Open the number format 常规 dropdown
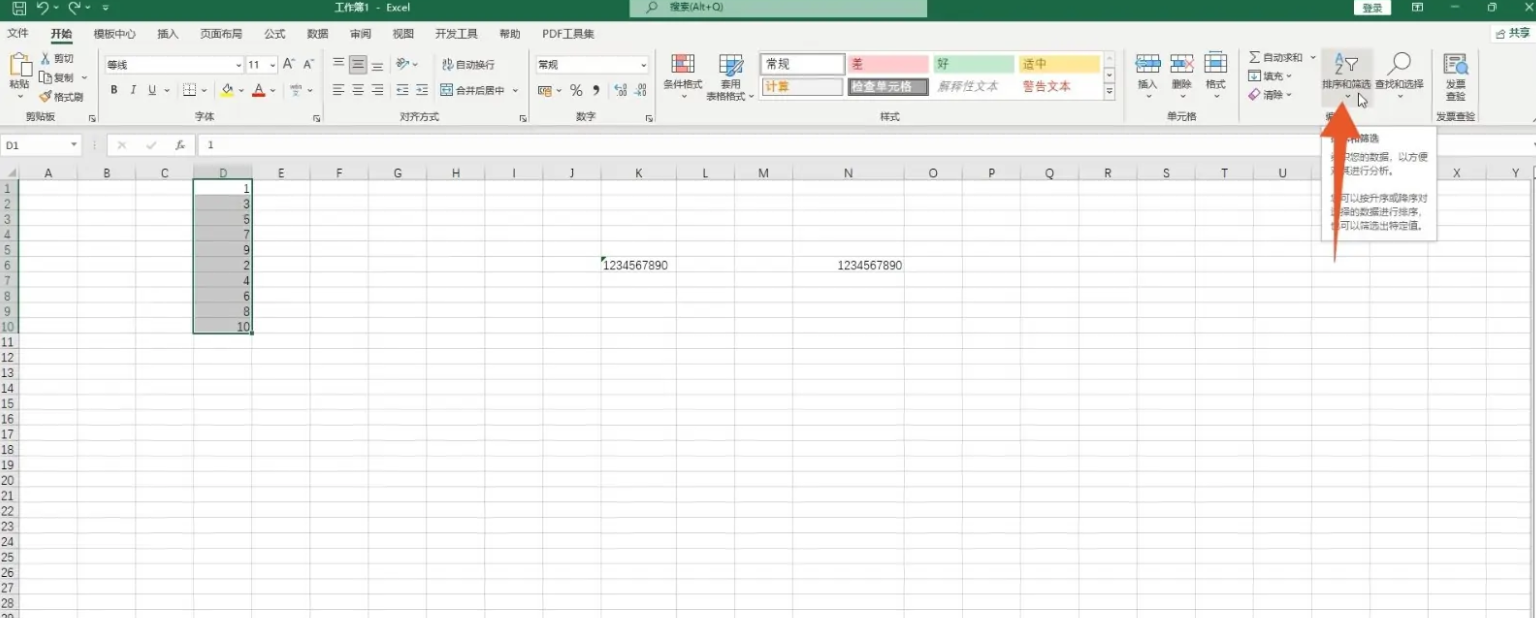The image size is (1536, 618). pyautogui.click(x=643, y=65)
